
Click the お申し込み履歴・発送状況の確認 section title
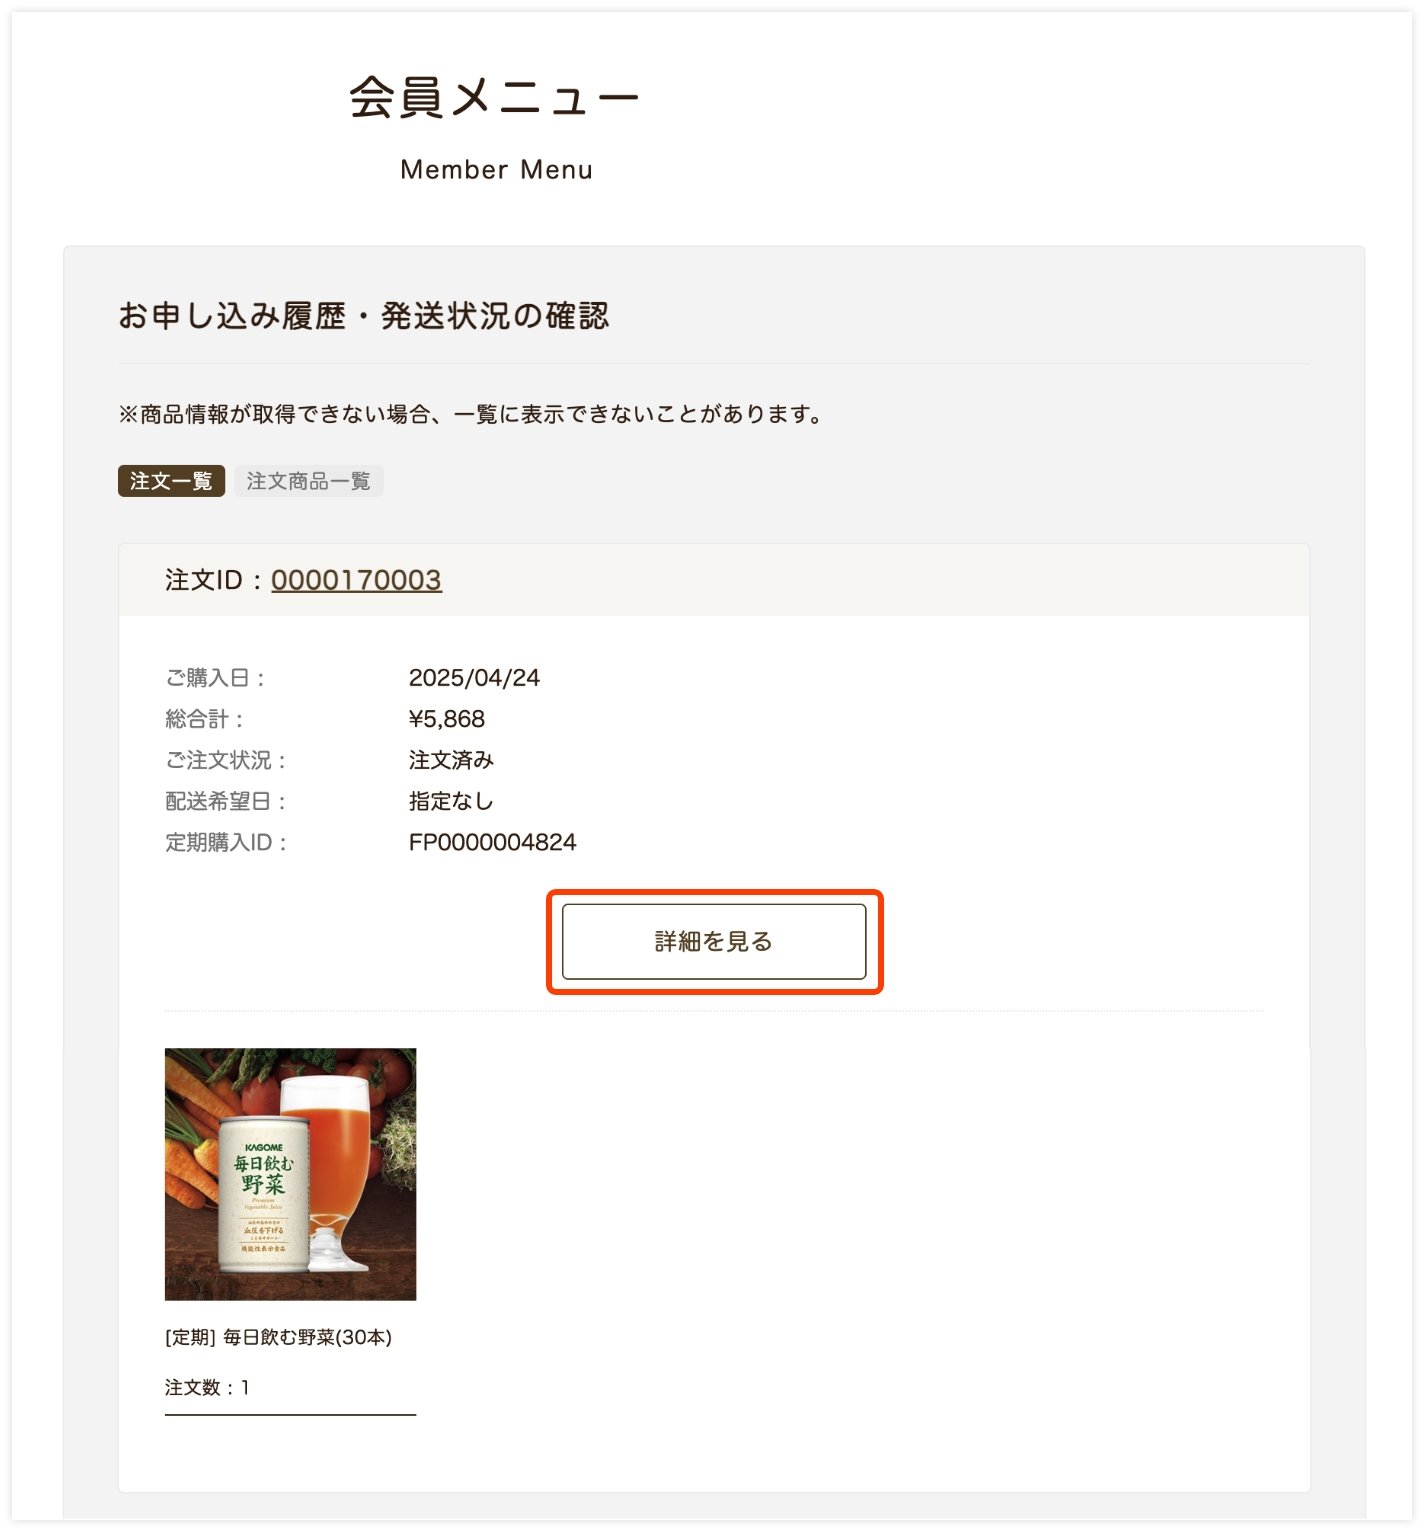pos(363,316)
